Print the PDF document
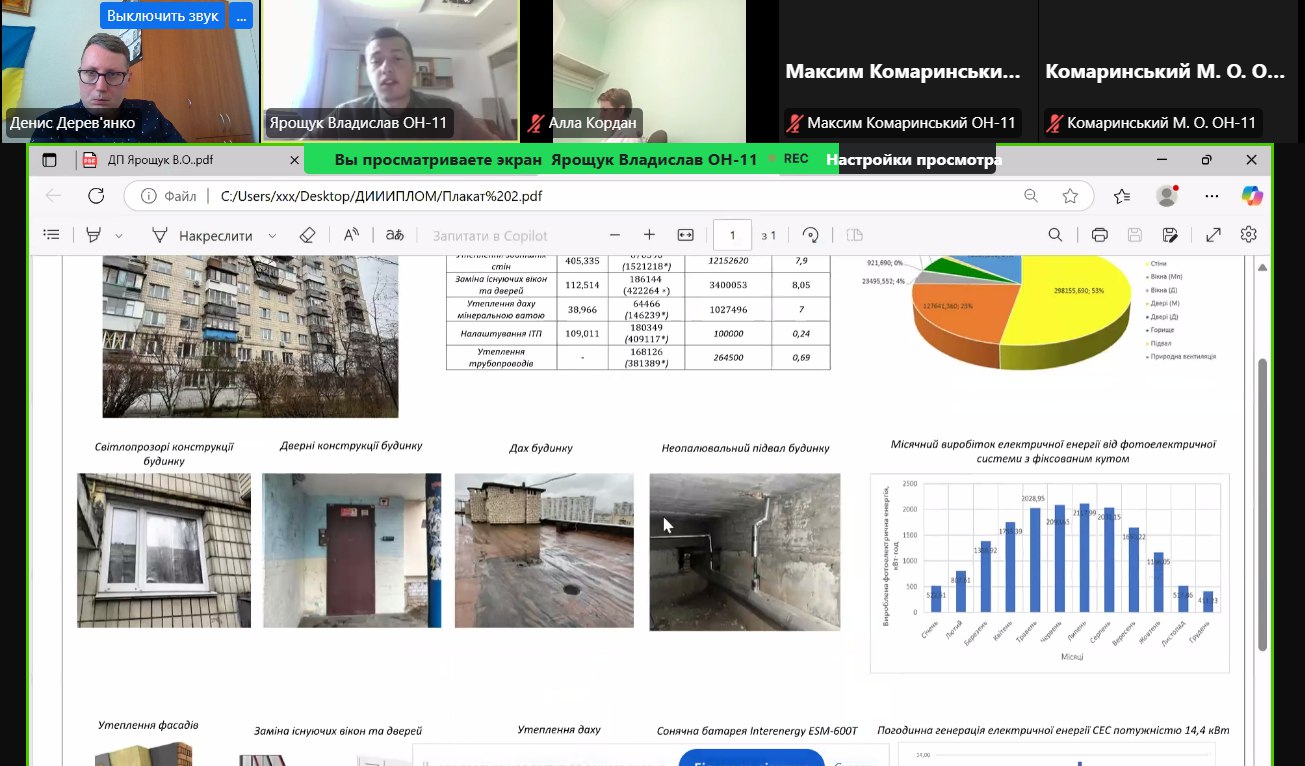Image resolution: width=1305 pixels, height=766 pixels. [x=1100, y=235]
